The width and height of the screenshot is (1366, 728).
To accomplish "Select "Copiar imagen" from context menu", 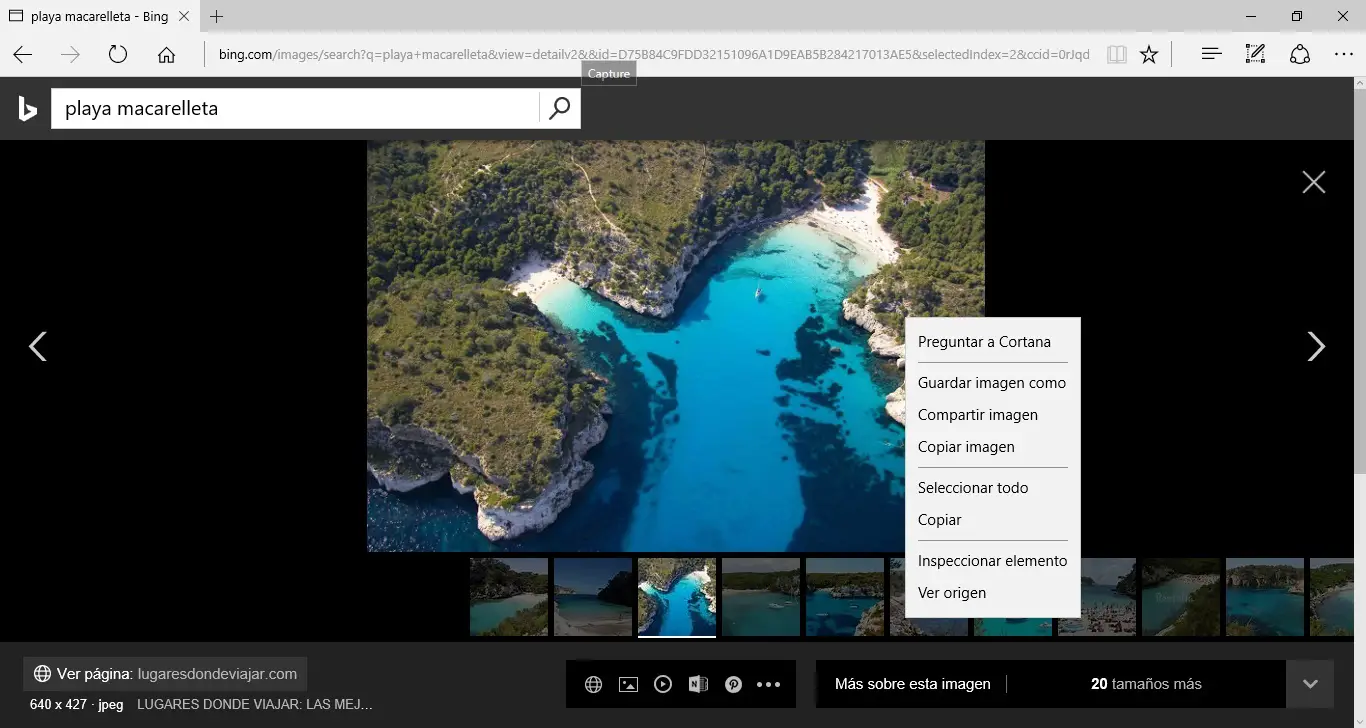I will coord(966,447).
